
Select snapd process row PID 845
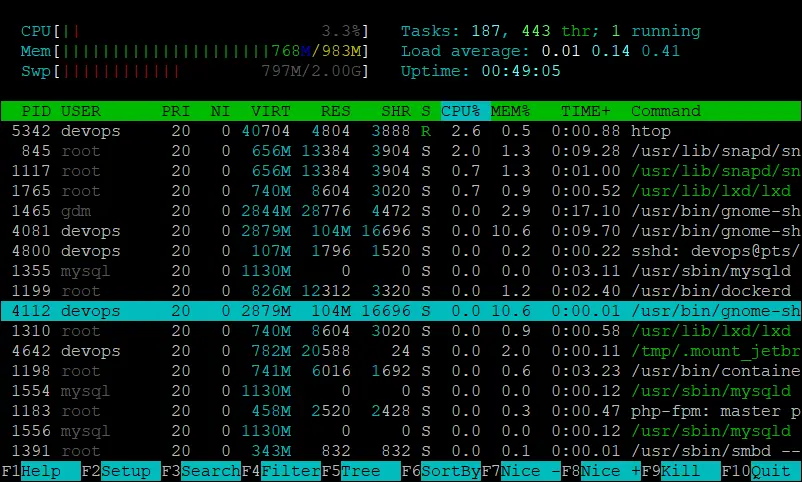pyautogui.click(x=401, y=151)
